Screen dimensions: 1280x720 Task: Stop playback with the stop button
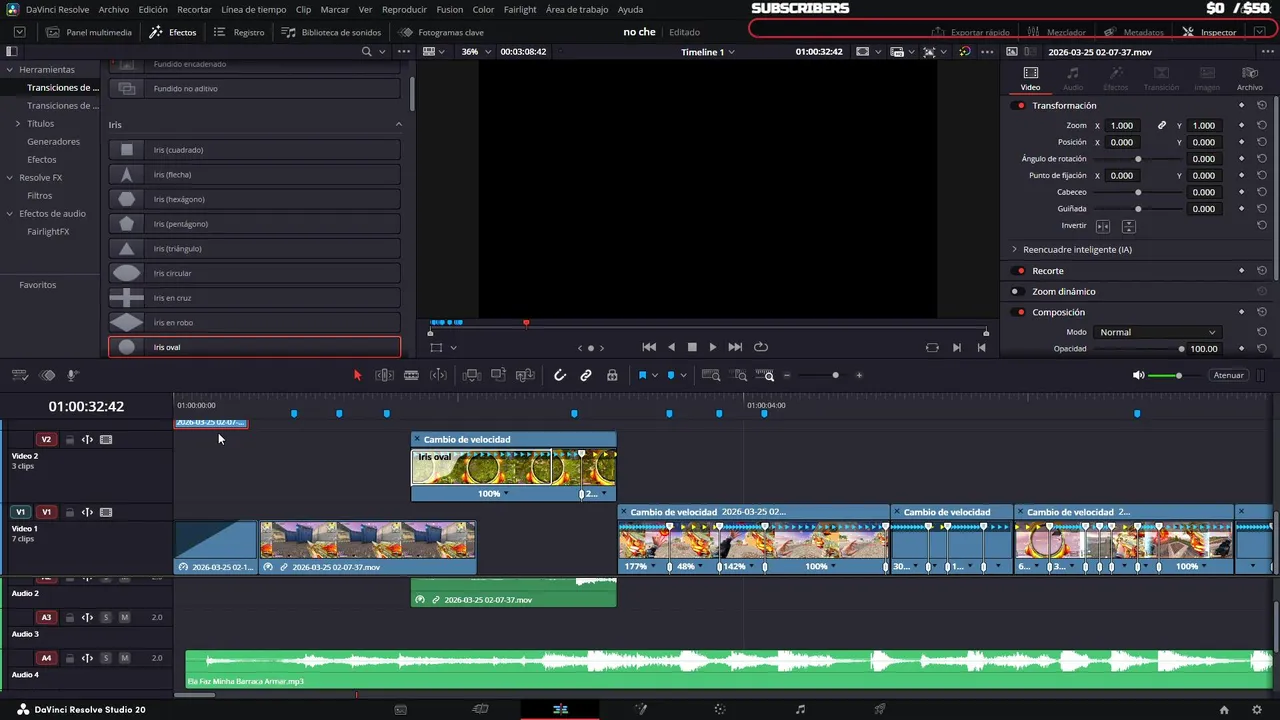point(692,347)
